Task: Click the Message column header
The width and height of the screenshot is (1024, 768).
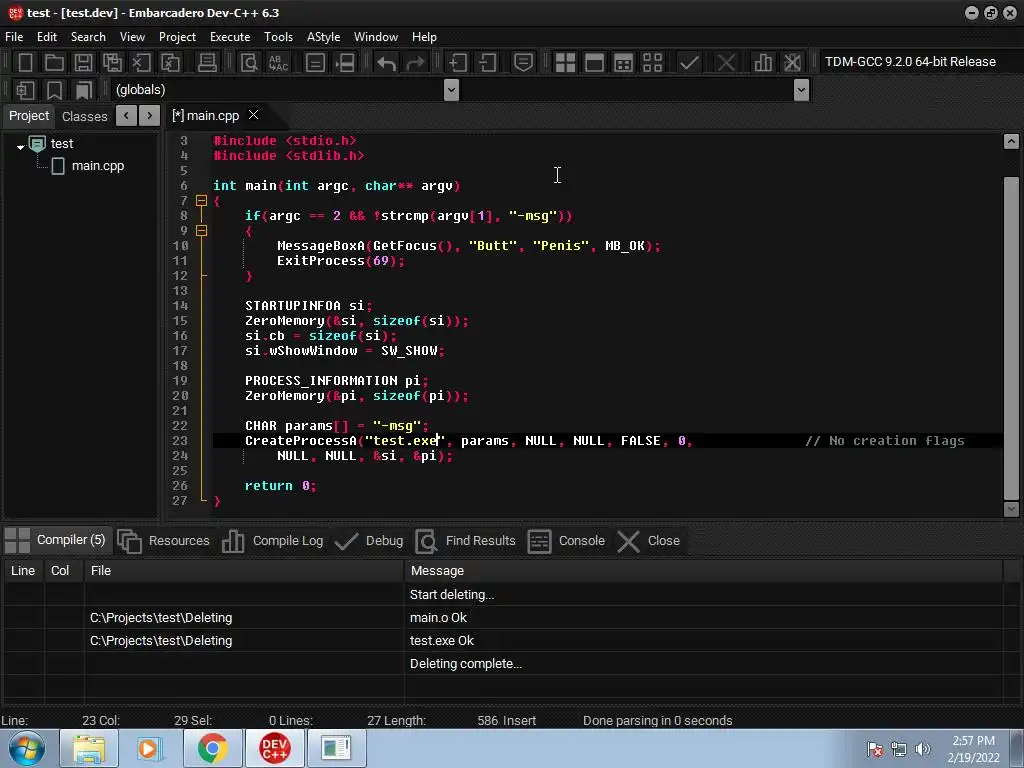Action: pos(703,571)
